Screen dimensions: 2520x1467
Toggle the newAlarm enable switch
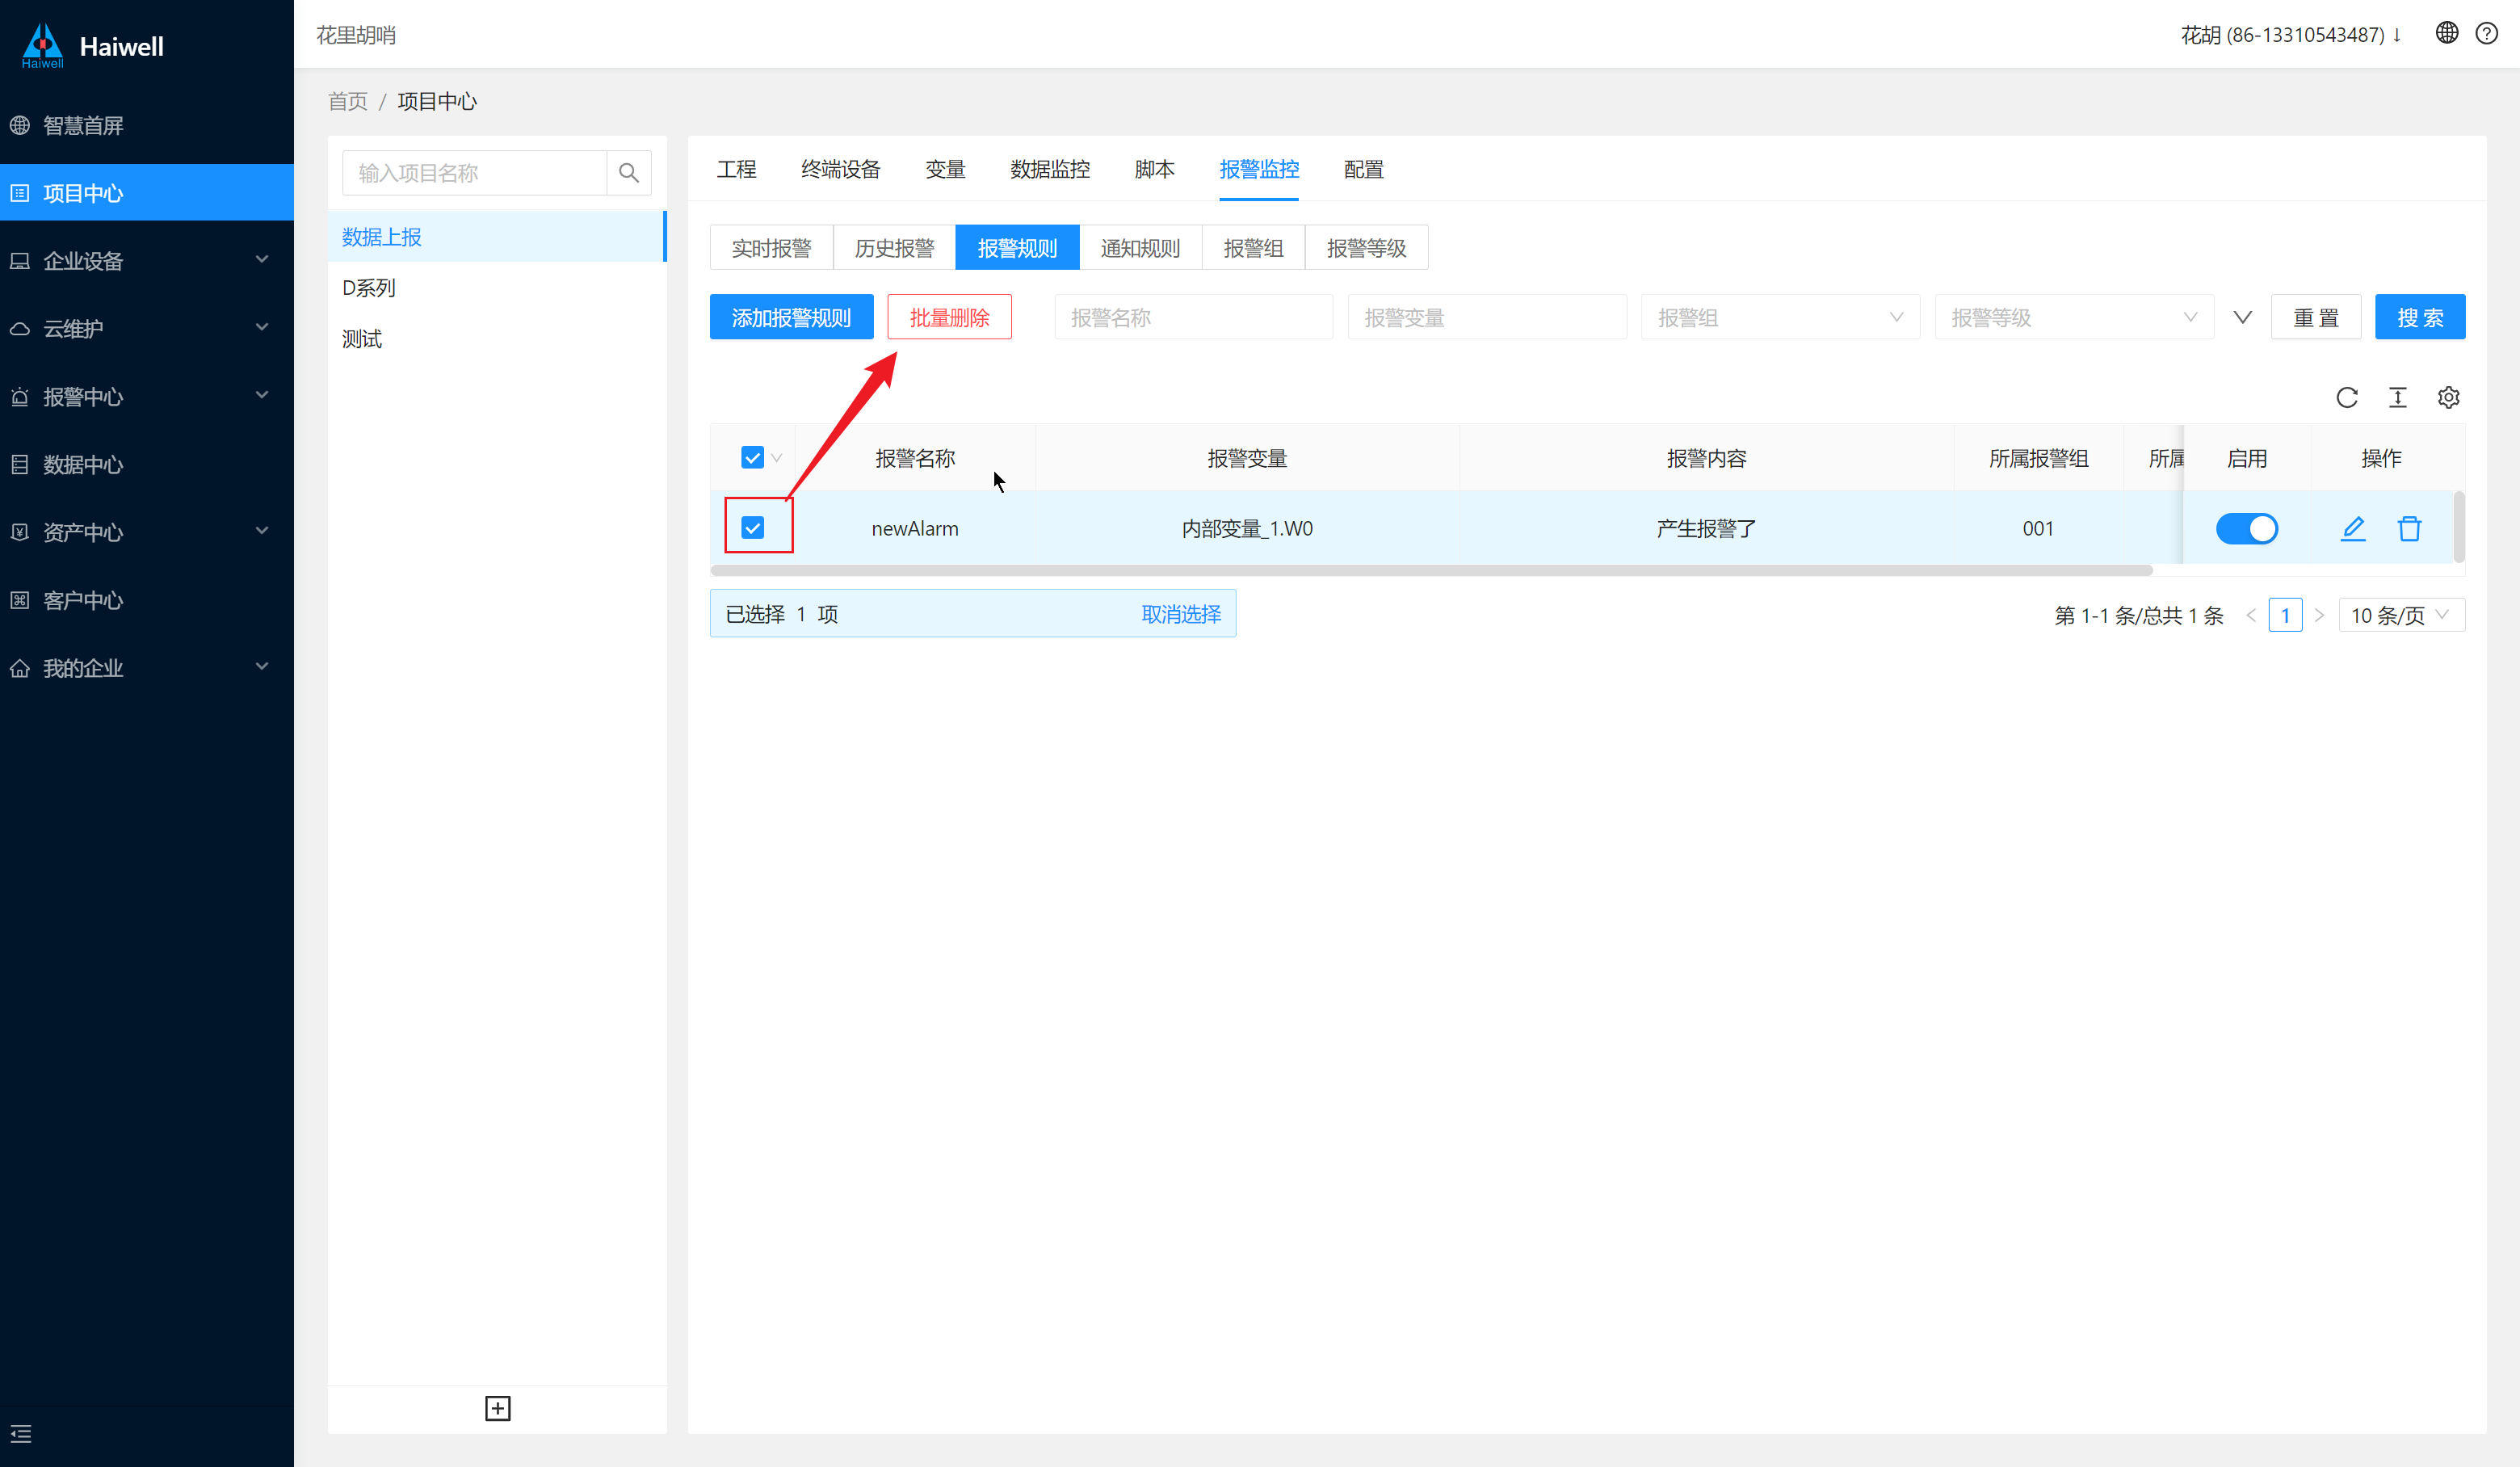2246,528
